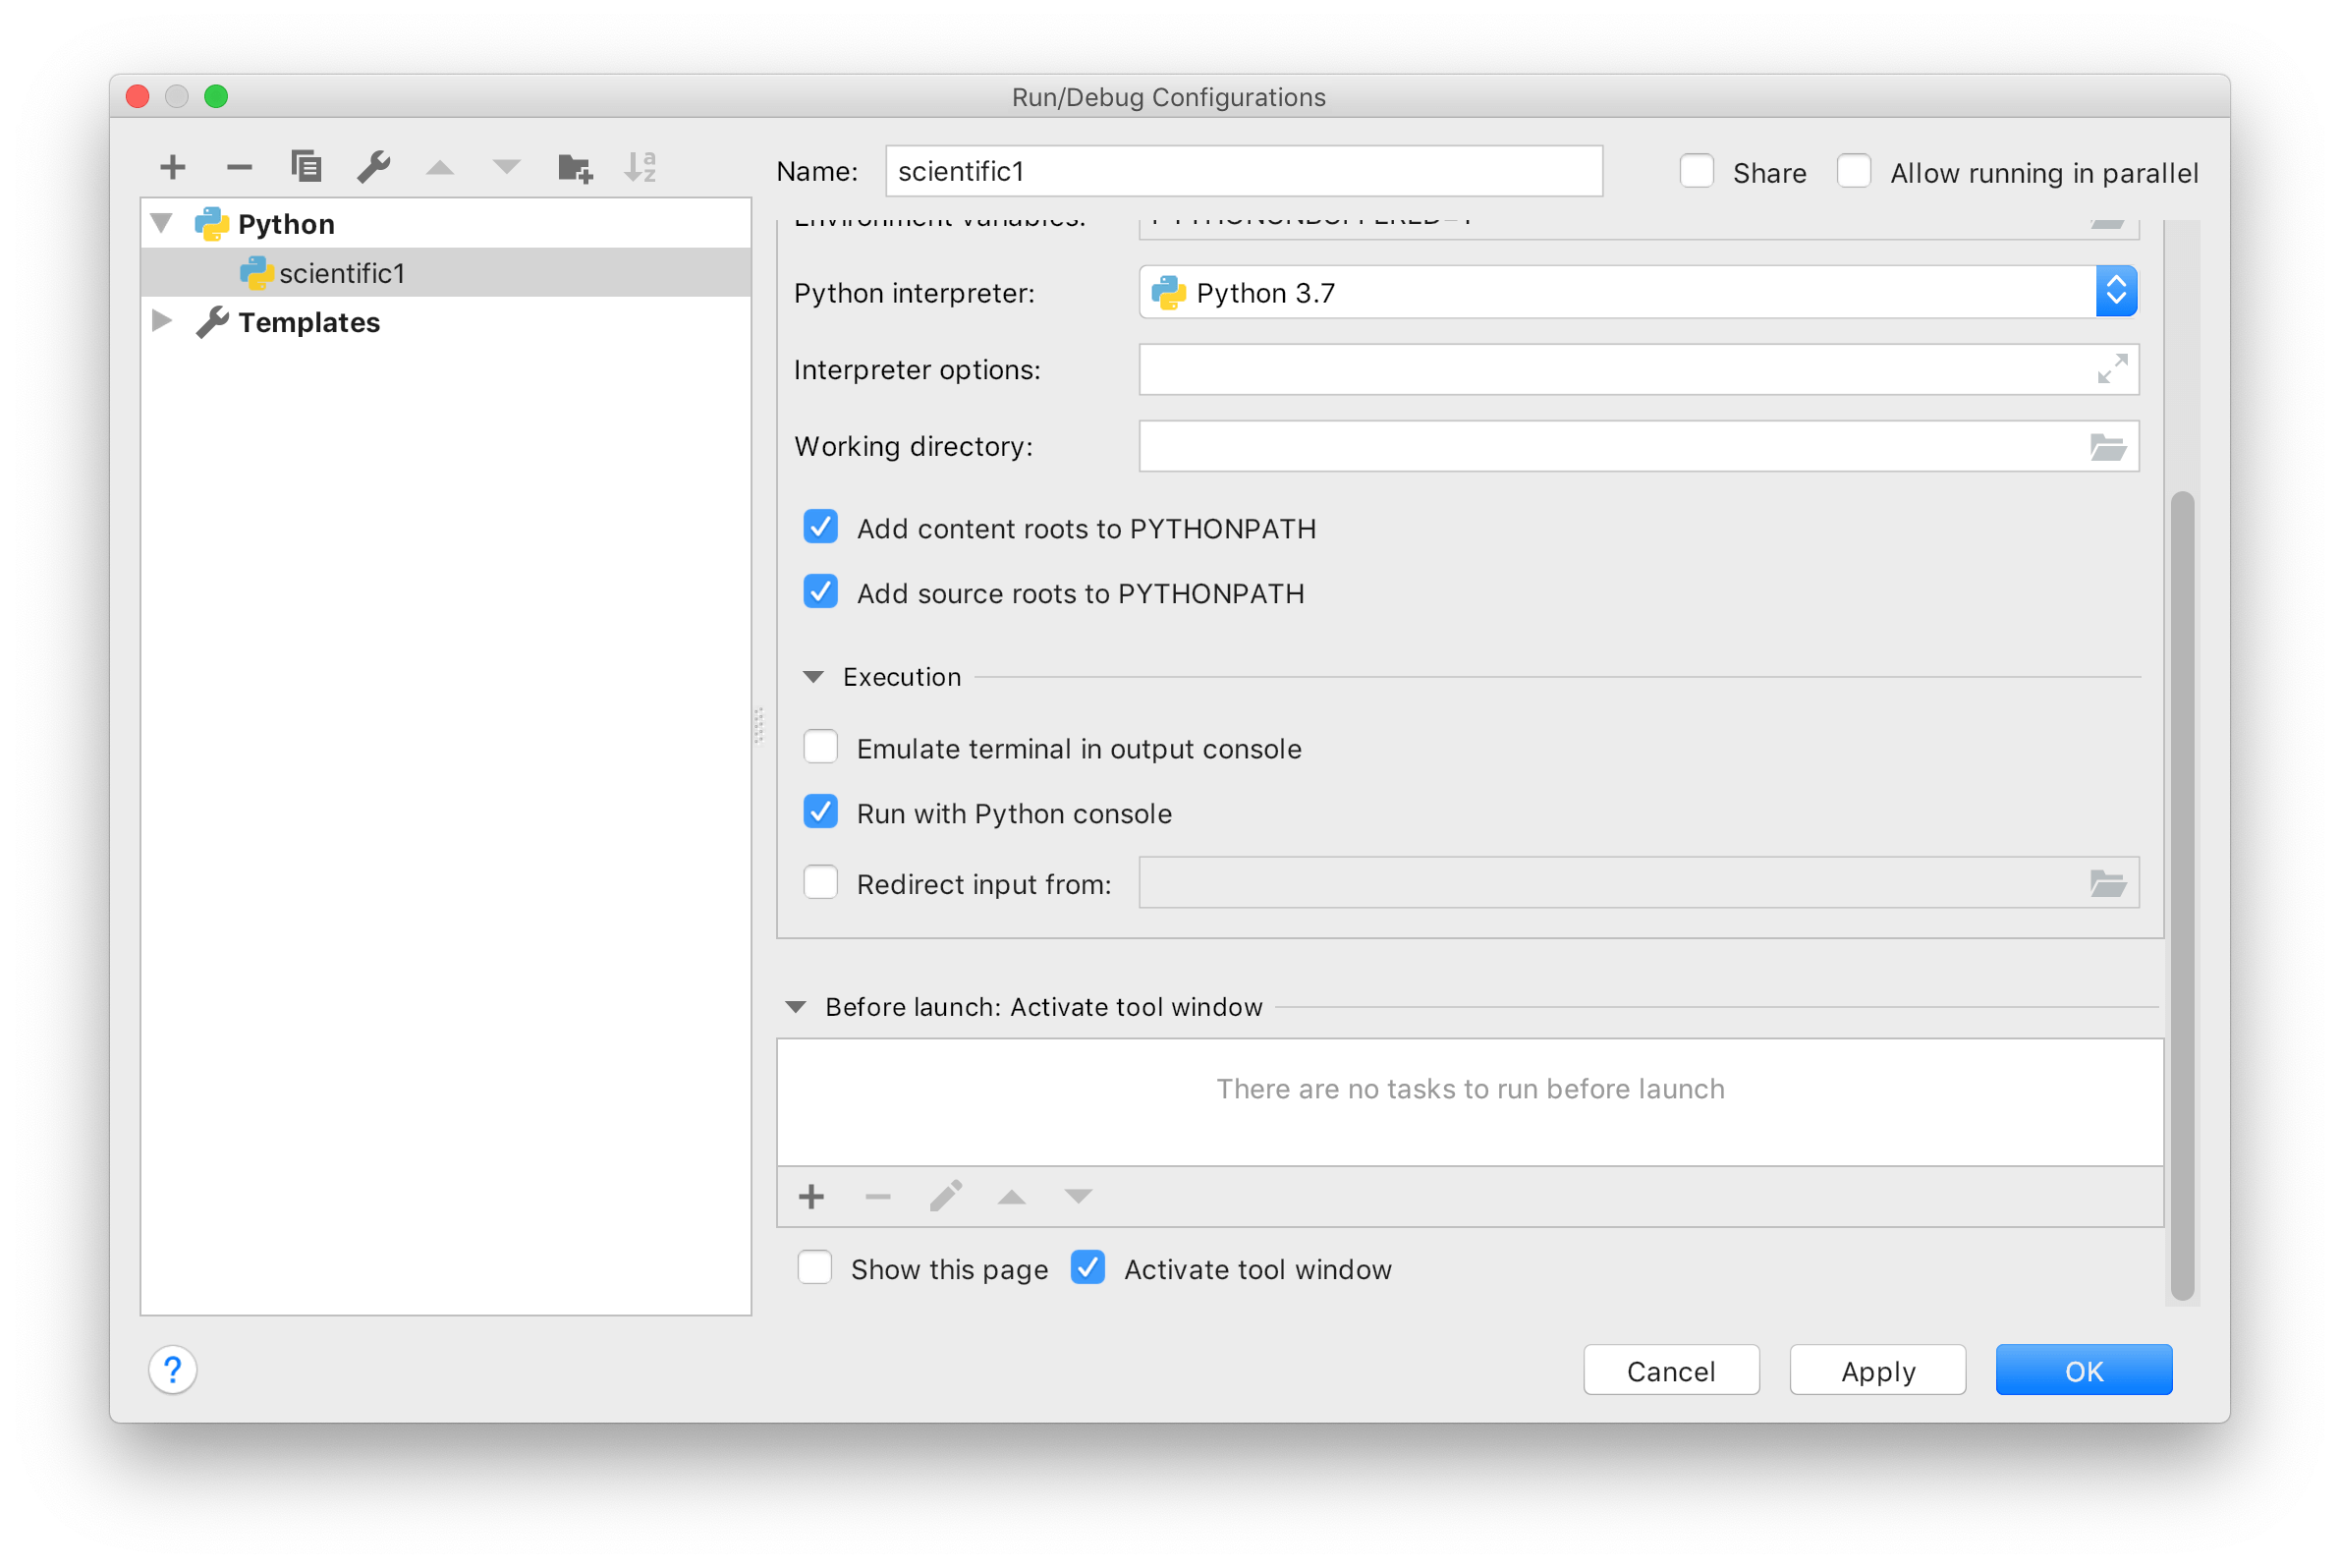Enable Allow running in parallel

pyautogui.click(x=1854, y=172)
